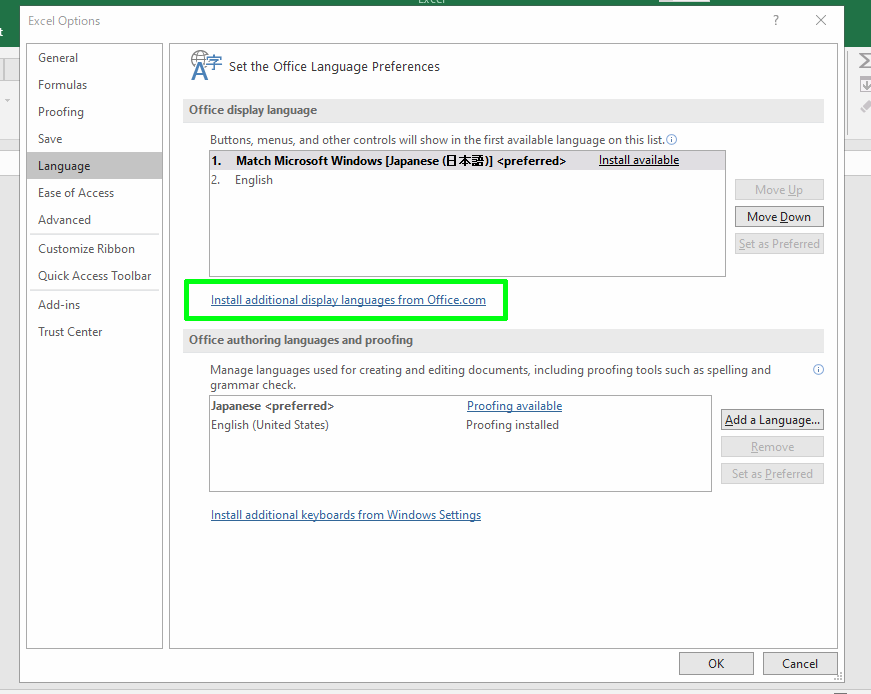Open Install additional display languages from Office.com
This screenshot has height=694, width=871.
pyautogui.click(x=348, y=300)
